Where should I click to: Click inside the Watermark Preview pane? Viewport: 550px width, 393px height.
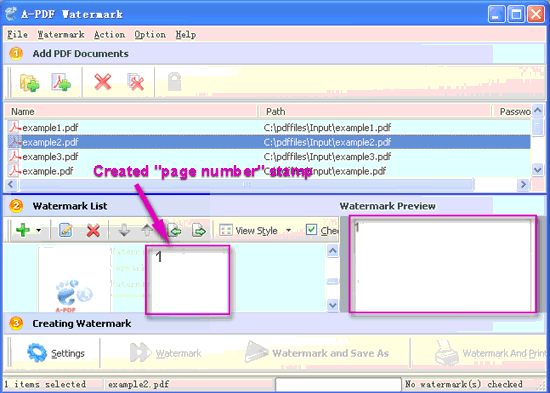coord(443,264)
